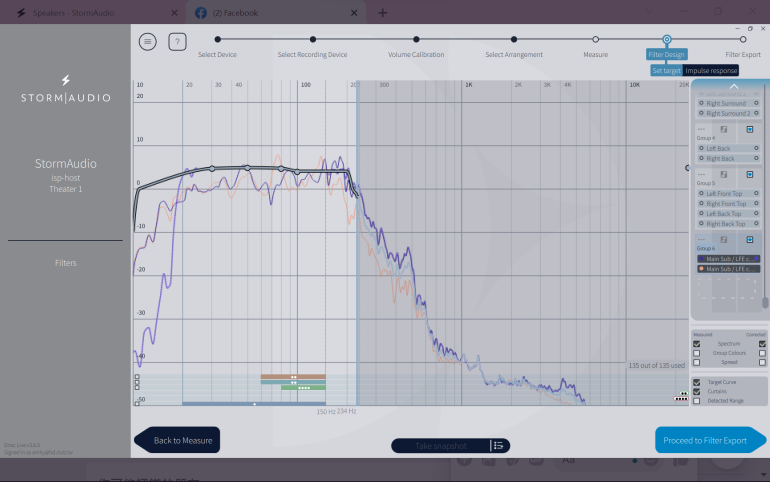
Task: Toggle the Target Curve checkbox
Action: click(697, 382)
